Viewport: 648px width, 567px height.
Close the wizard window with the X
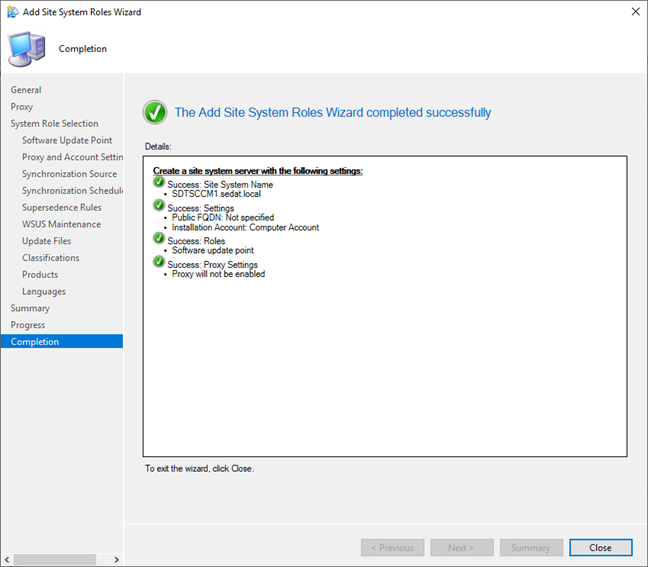click(x=636, y=12)
